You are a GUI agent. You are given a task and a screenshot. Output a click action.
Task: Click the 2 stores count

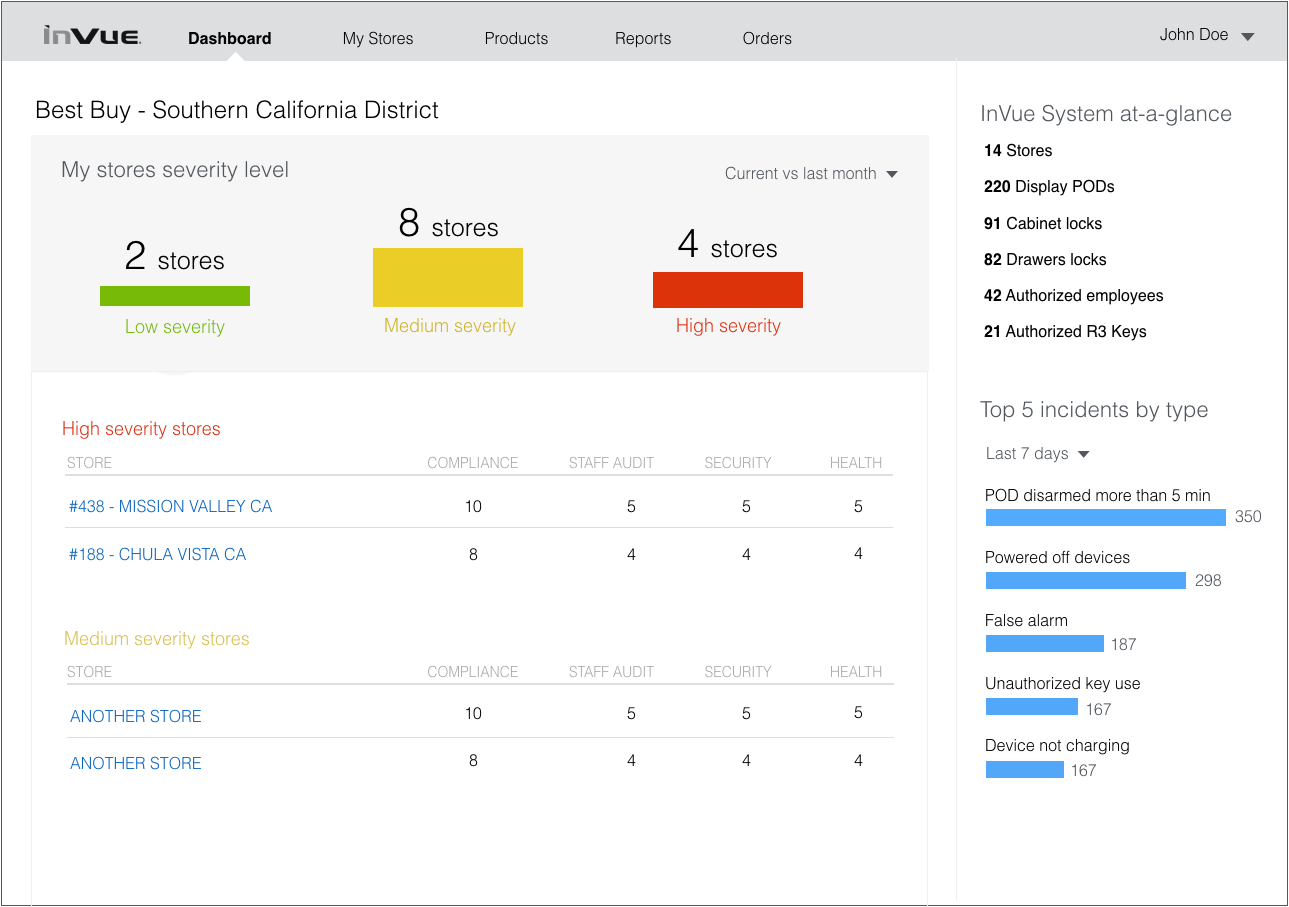coord(175,258)
